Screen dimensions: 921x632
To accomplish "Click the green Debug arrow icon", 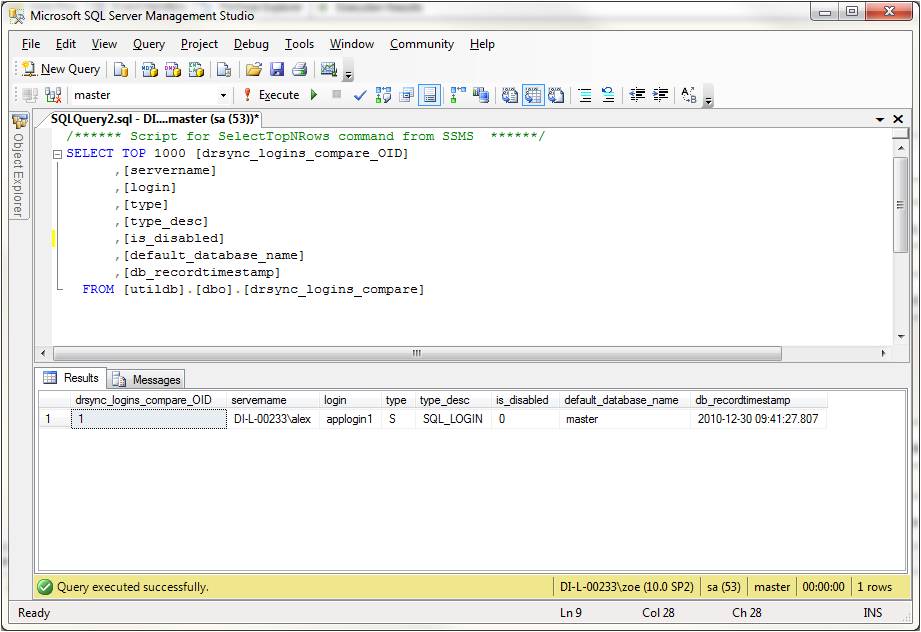I will [314, 95].
